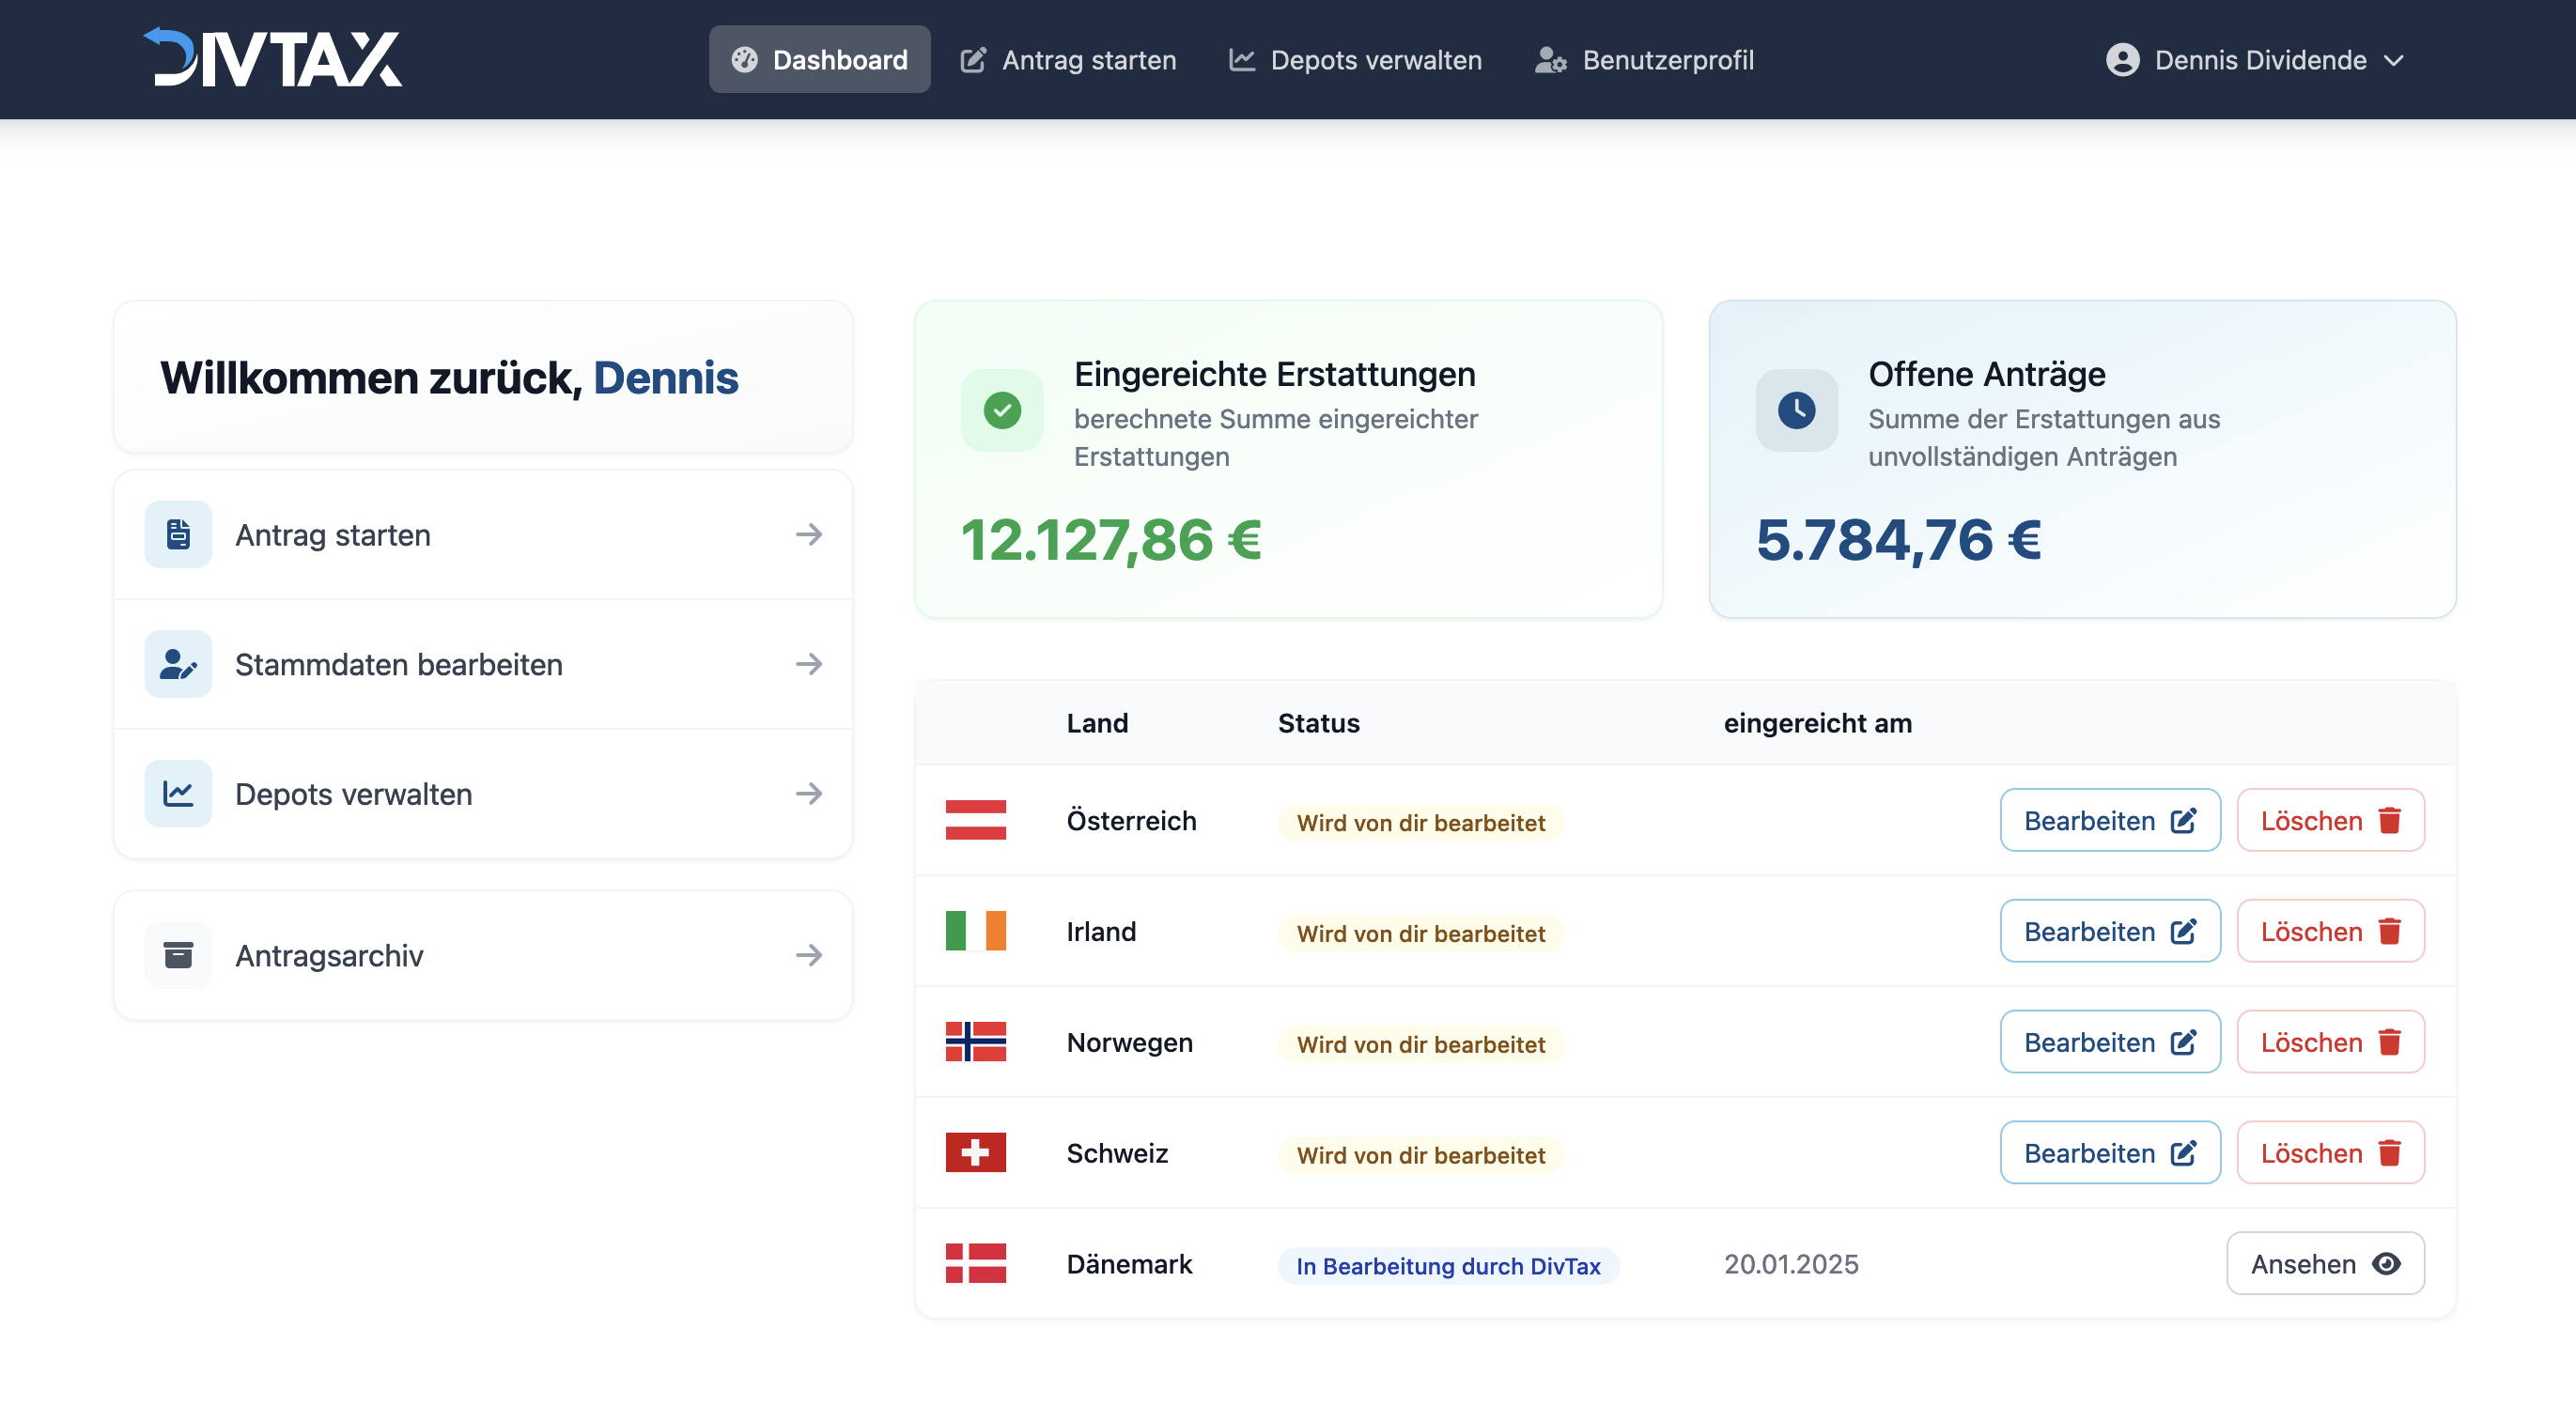
Task: Select the sidebar Stammdaten bearbeiten link
Action: point(483,665)
